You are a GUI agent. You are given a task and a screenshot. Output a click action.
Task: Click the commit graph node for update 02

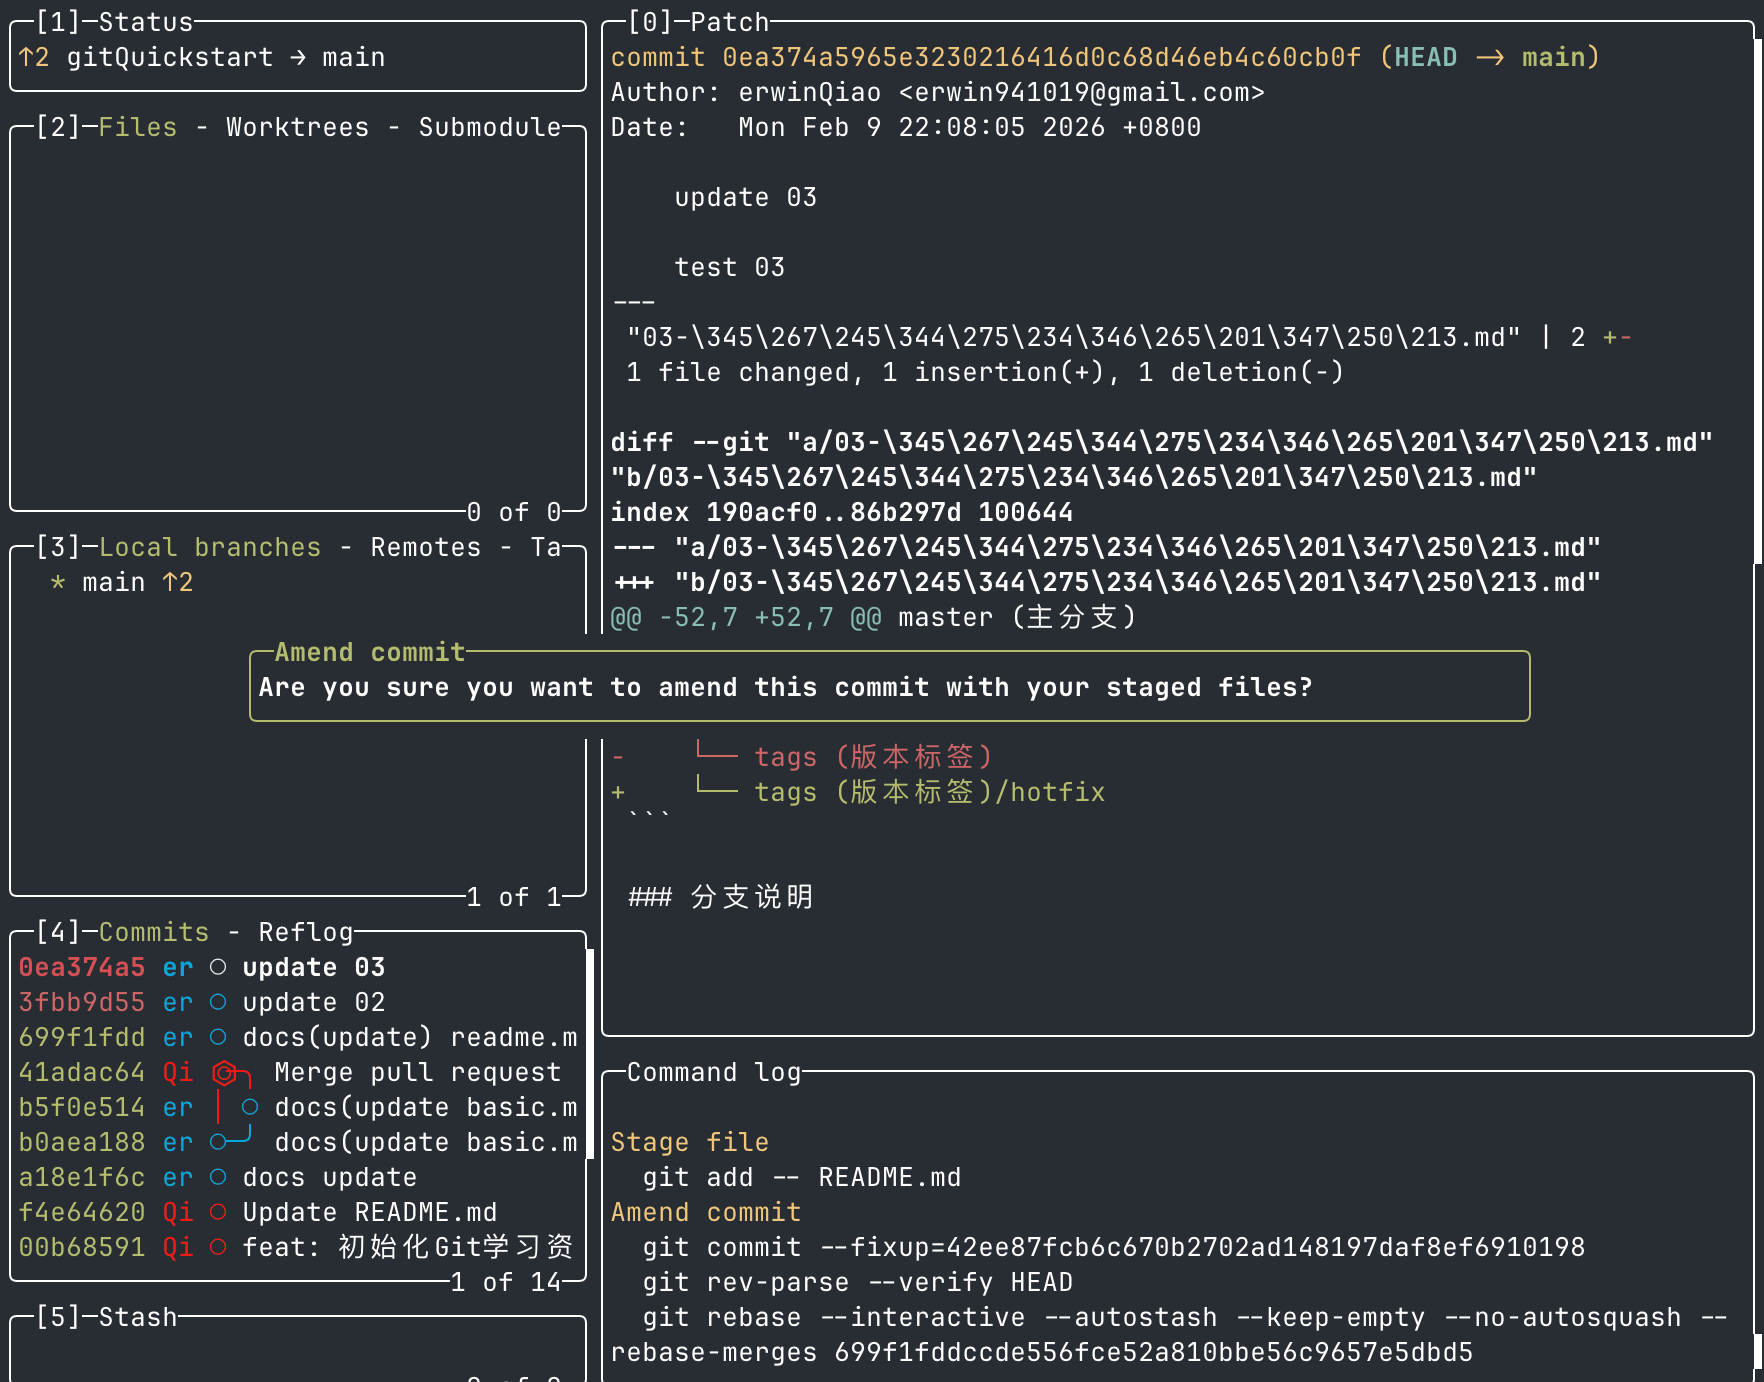(218, 1002)
